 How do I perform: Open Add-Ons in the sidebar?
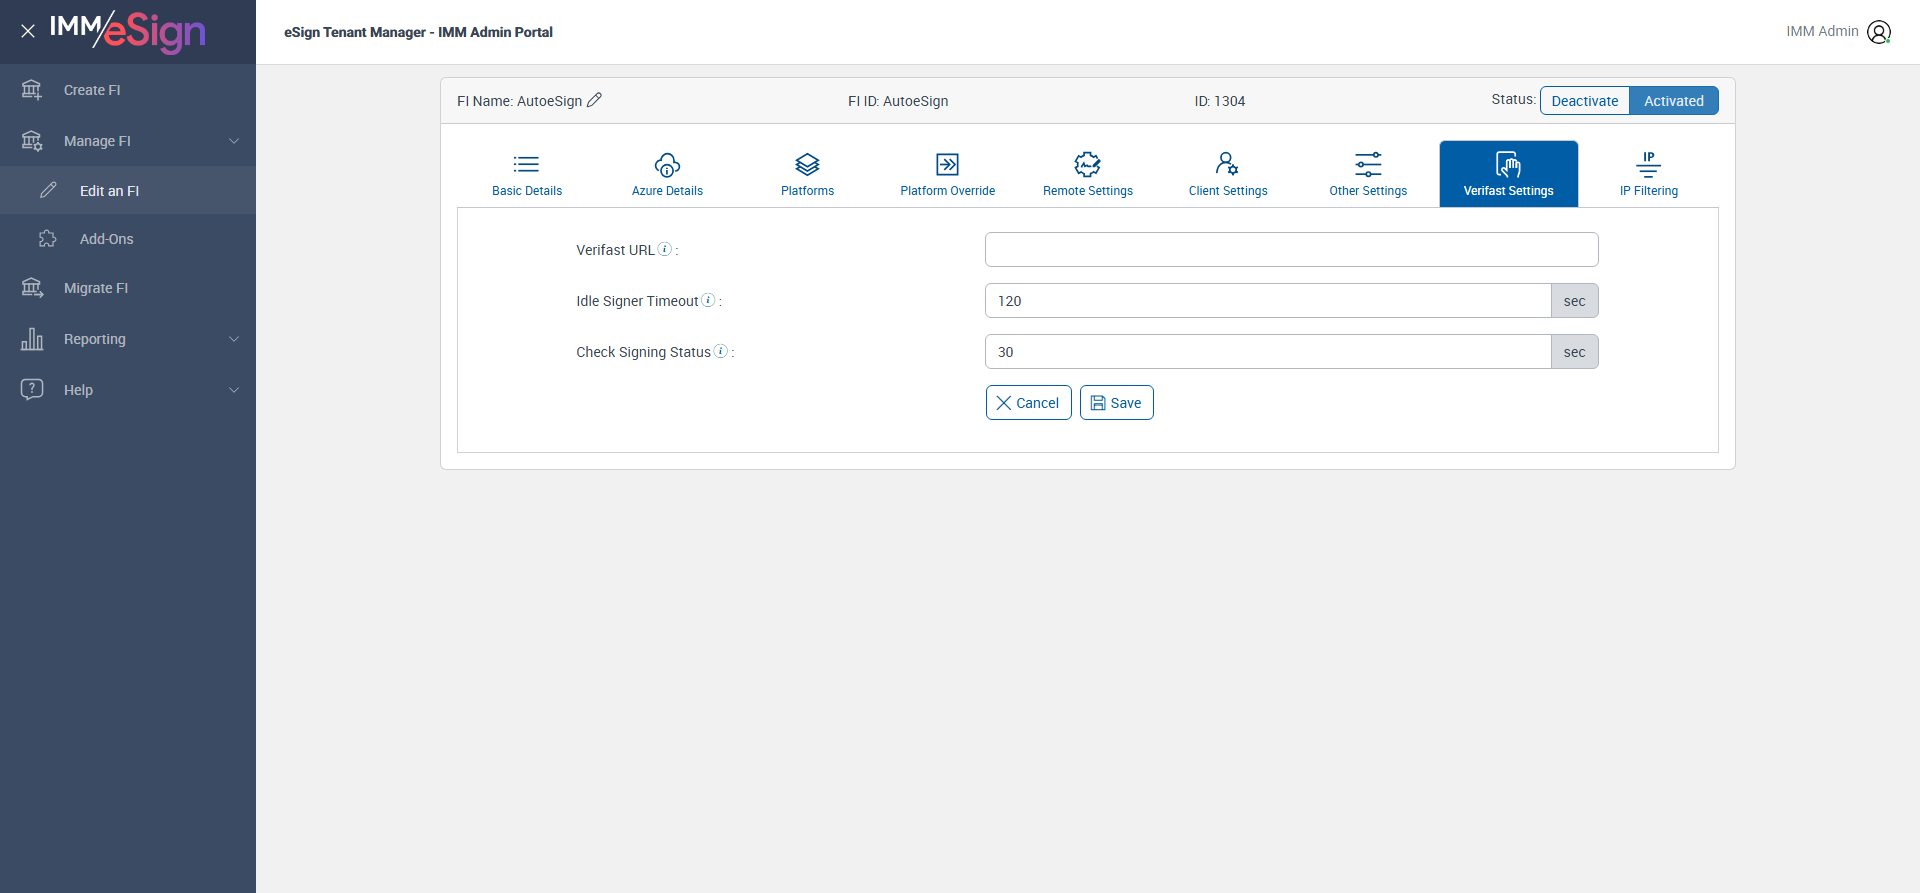128,239
